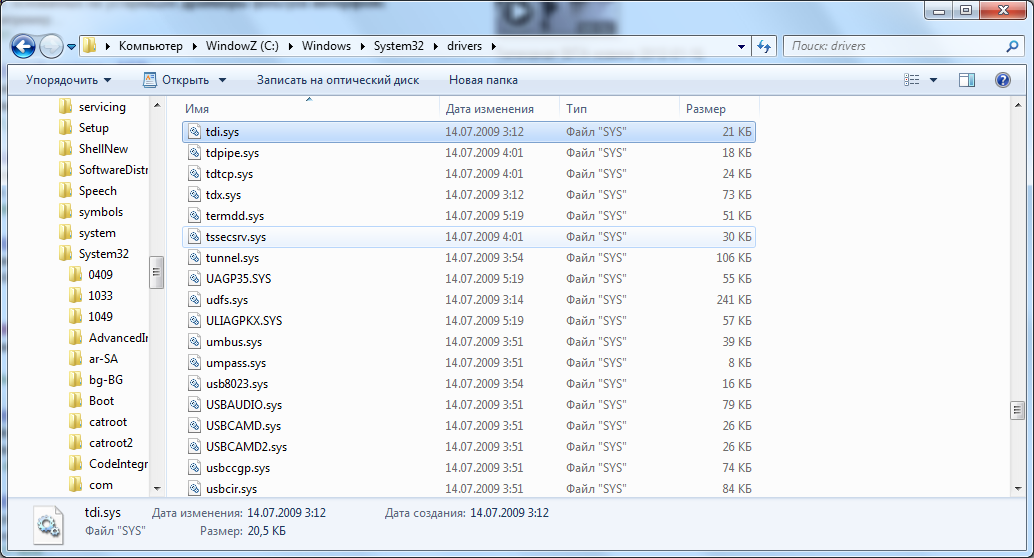Click the USBCAMD2.sys file icon
The width and height of the screenshot is (1034, 558).
tap(194, 447)
